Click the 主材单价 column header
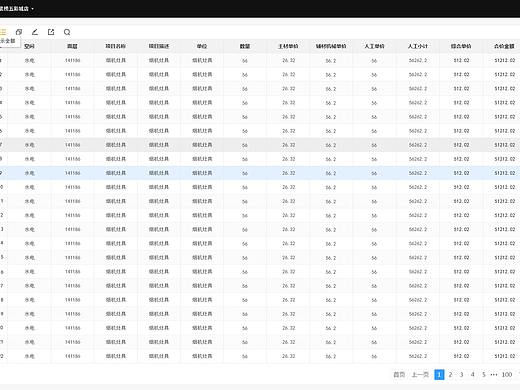The width and height of the screenshot is (520, 390). pos(288,46)
